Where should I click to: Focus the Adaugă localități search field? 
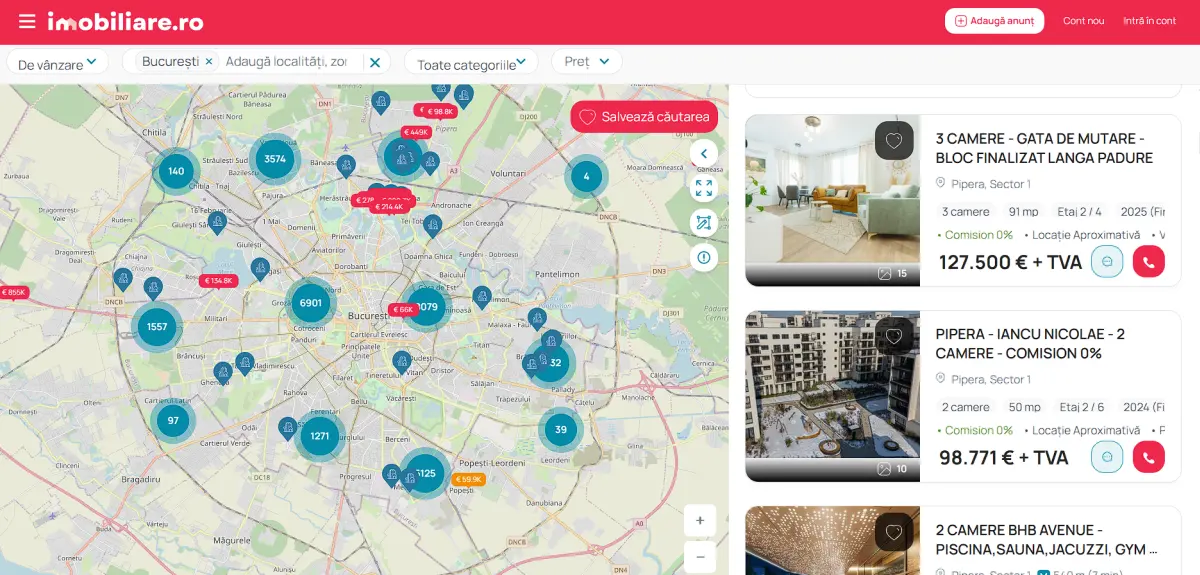click(286, 61)
